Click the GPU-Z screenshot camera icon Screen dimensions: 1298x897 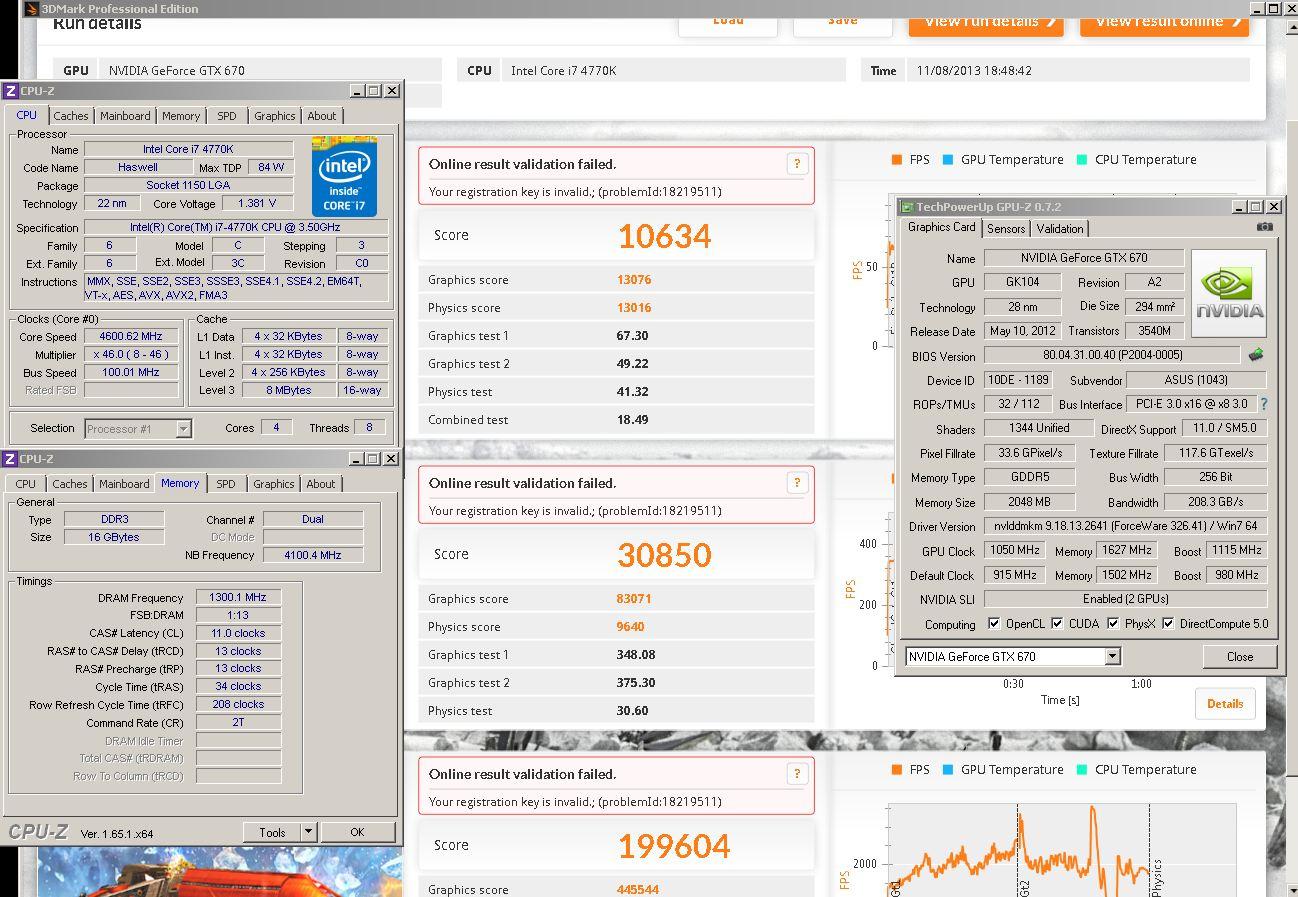[x=1265, y=227]
